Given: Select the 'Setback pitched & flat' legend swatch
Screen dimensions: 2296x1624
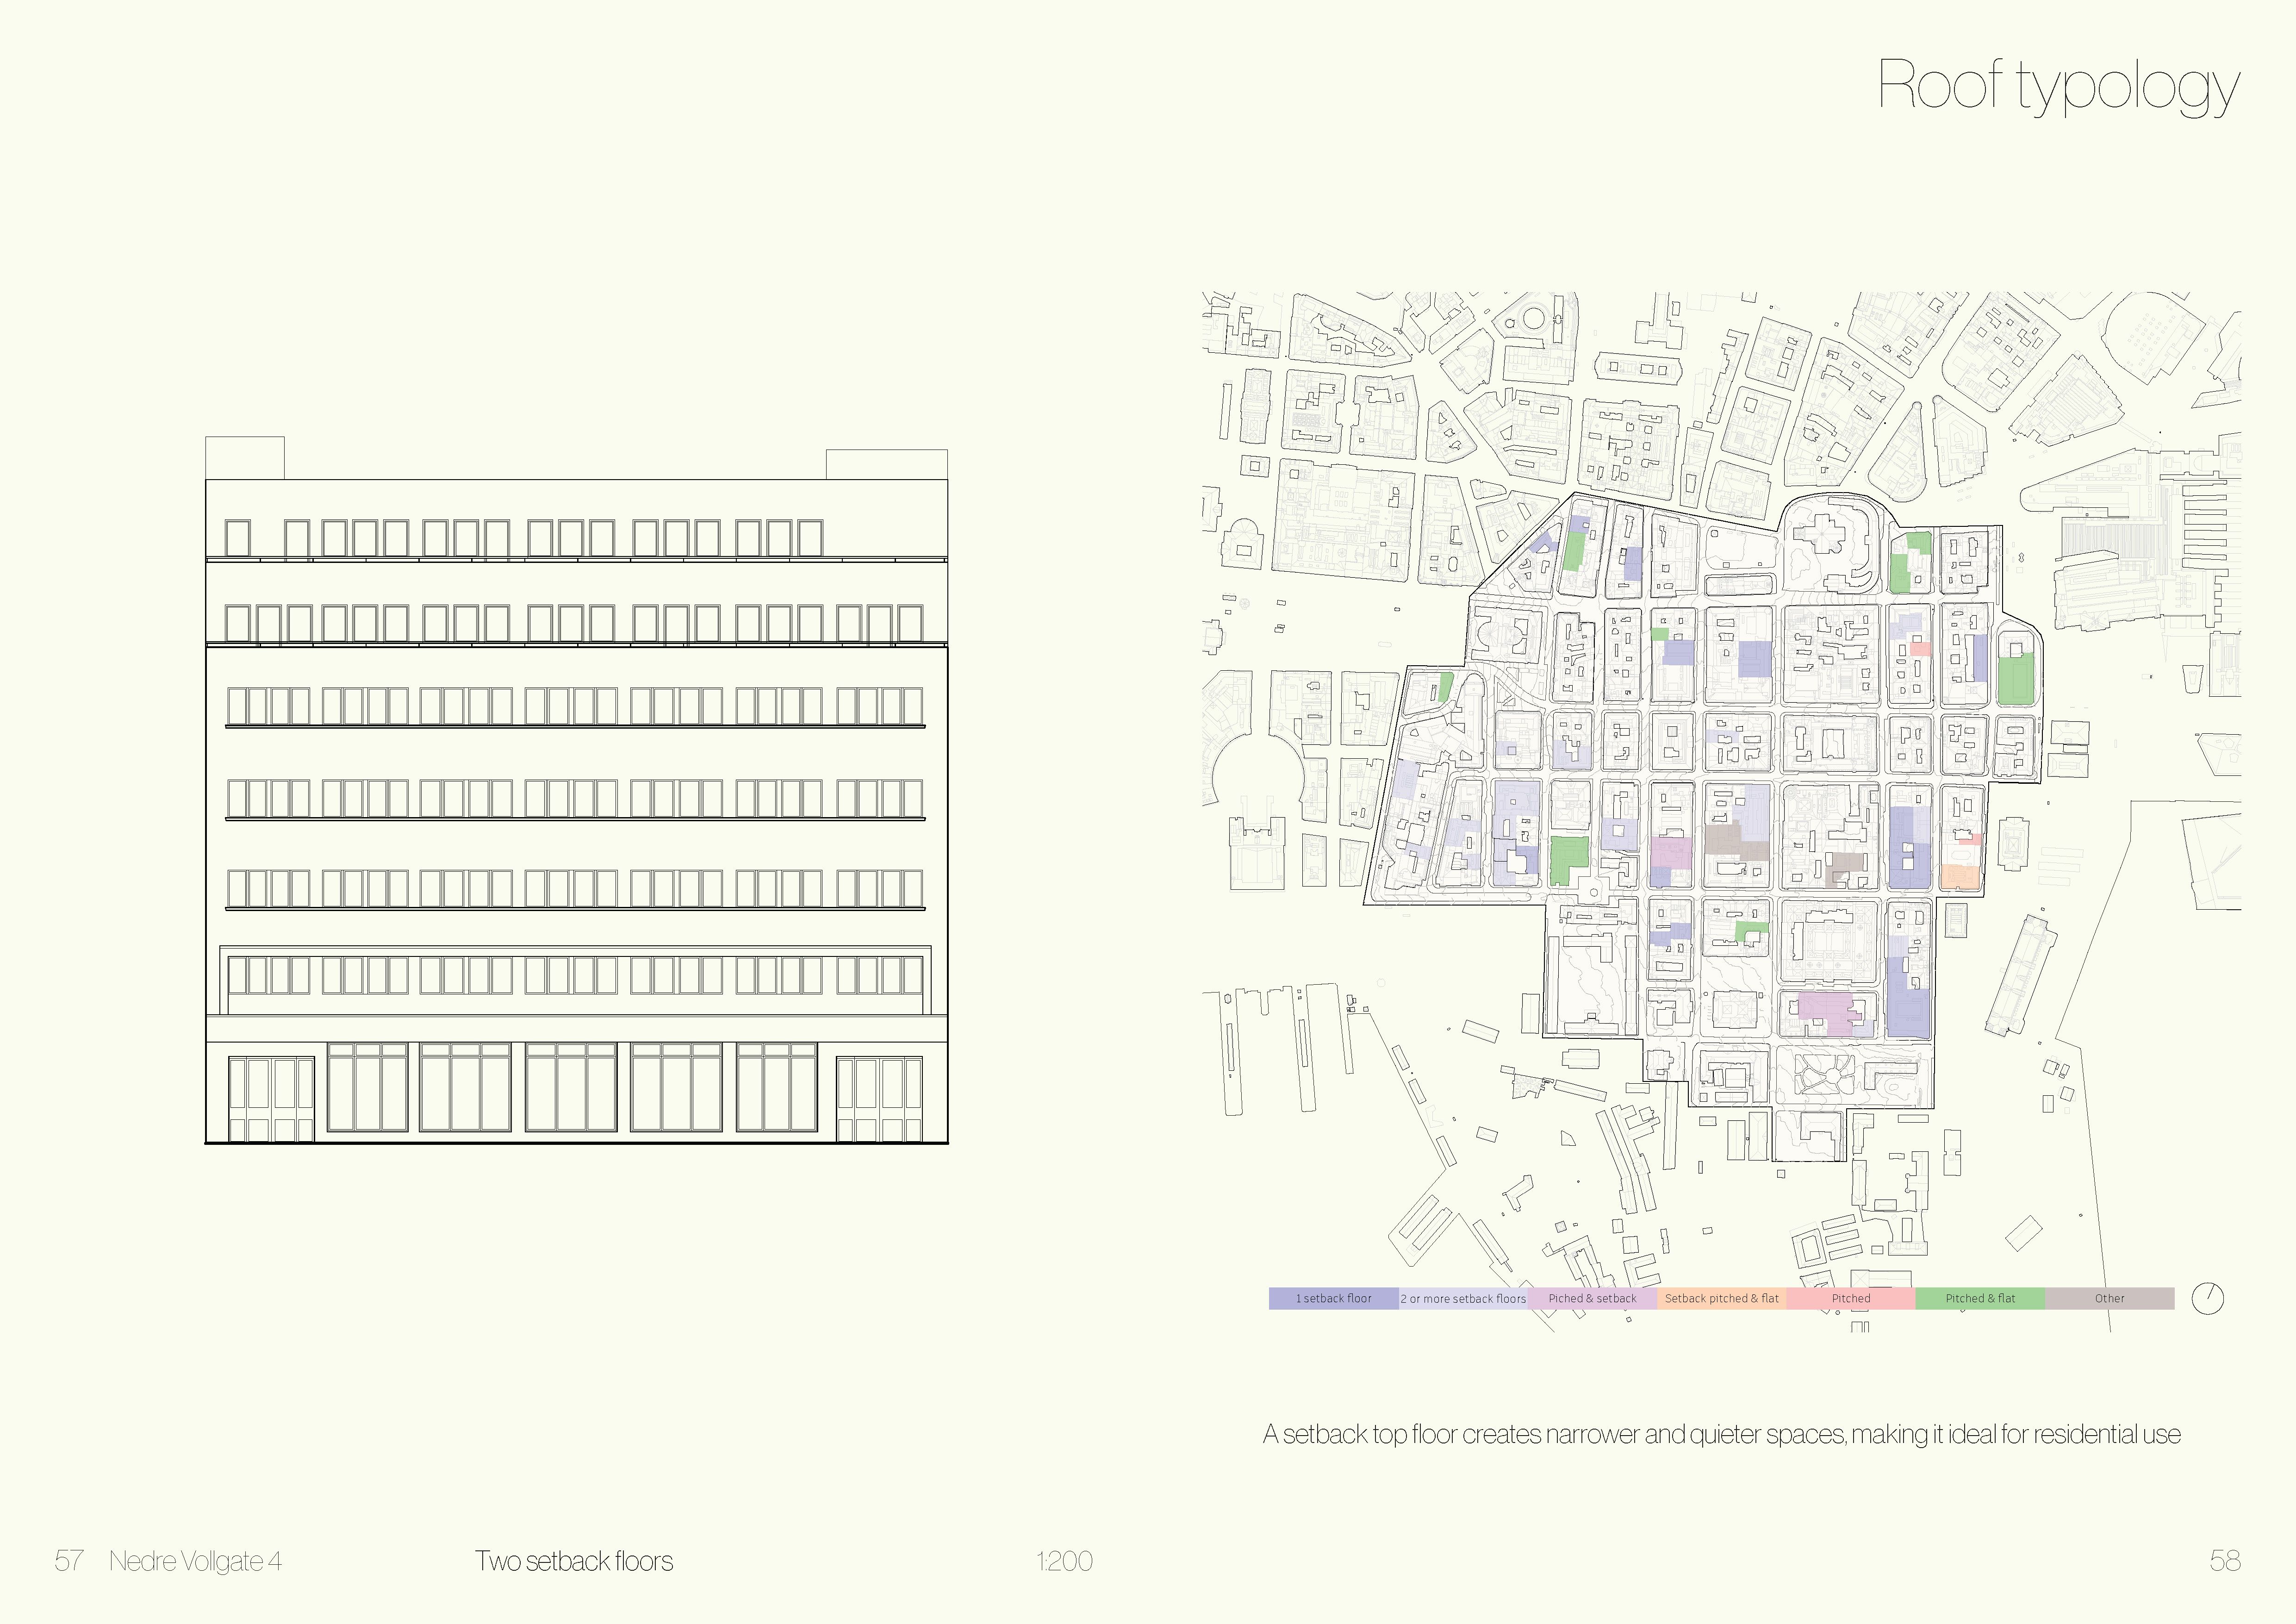Looking at the screenshot, I should (x=1721, y=1298).
